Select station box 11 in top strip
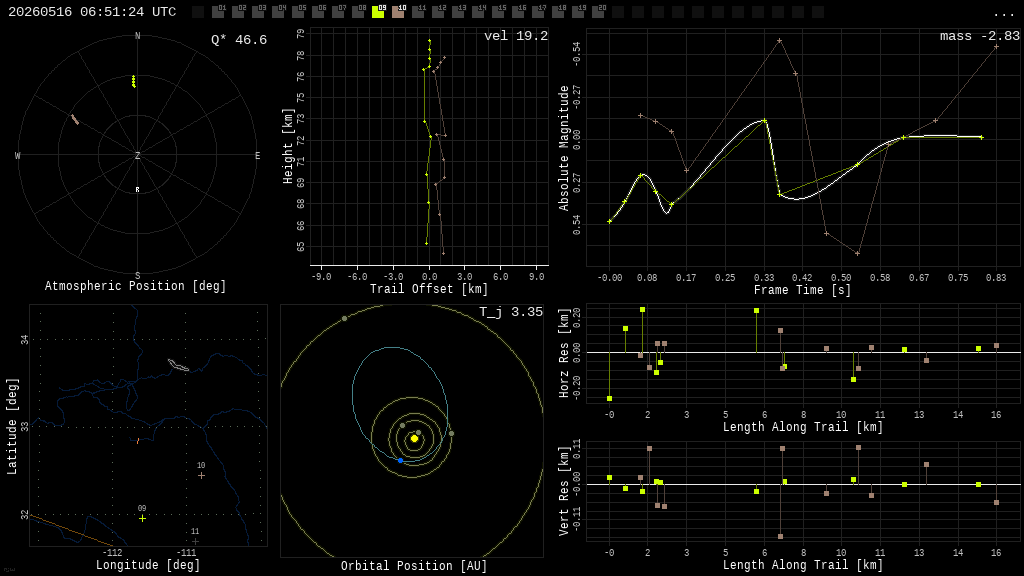This screenshot has width=1024, height=576. pos(418,12)
